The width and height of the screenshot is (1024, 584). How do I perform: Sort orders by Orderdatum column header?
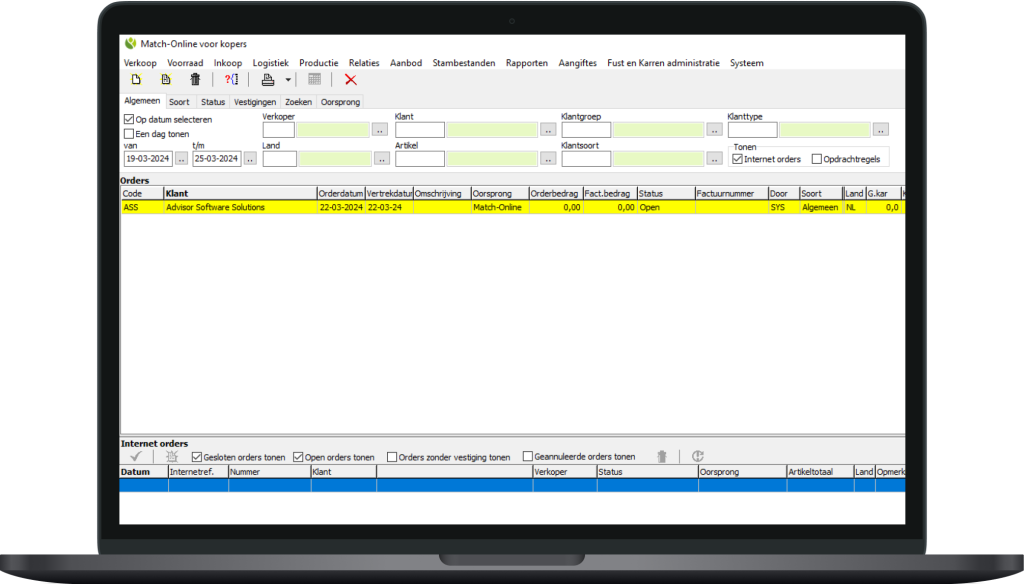(x=340, y=193)
